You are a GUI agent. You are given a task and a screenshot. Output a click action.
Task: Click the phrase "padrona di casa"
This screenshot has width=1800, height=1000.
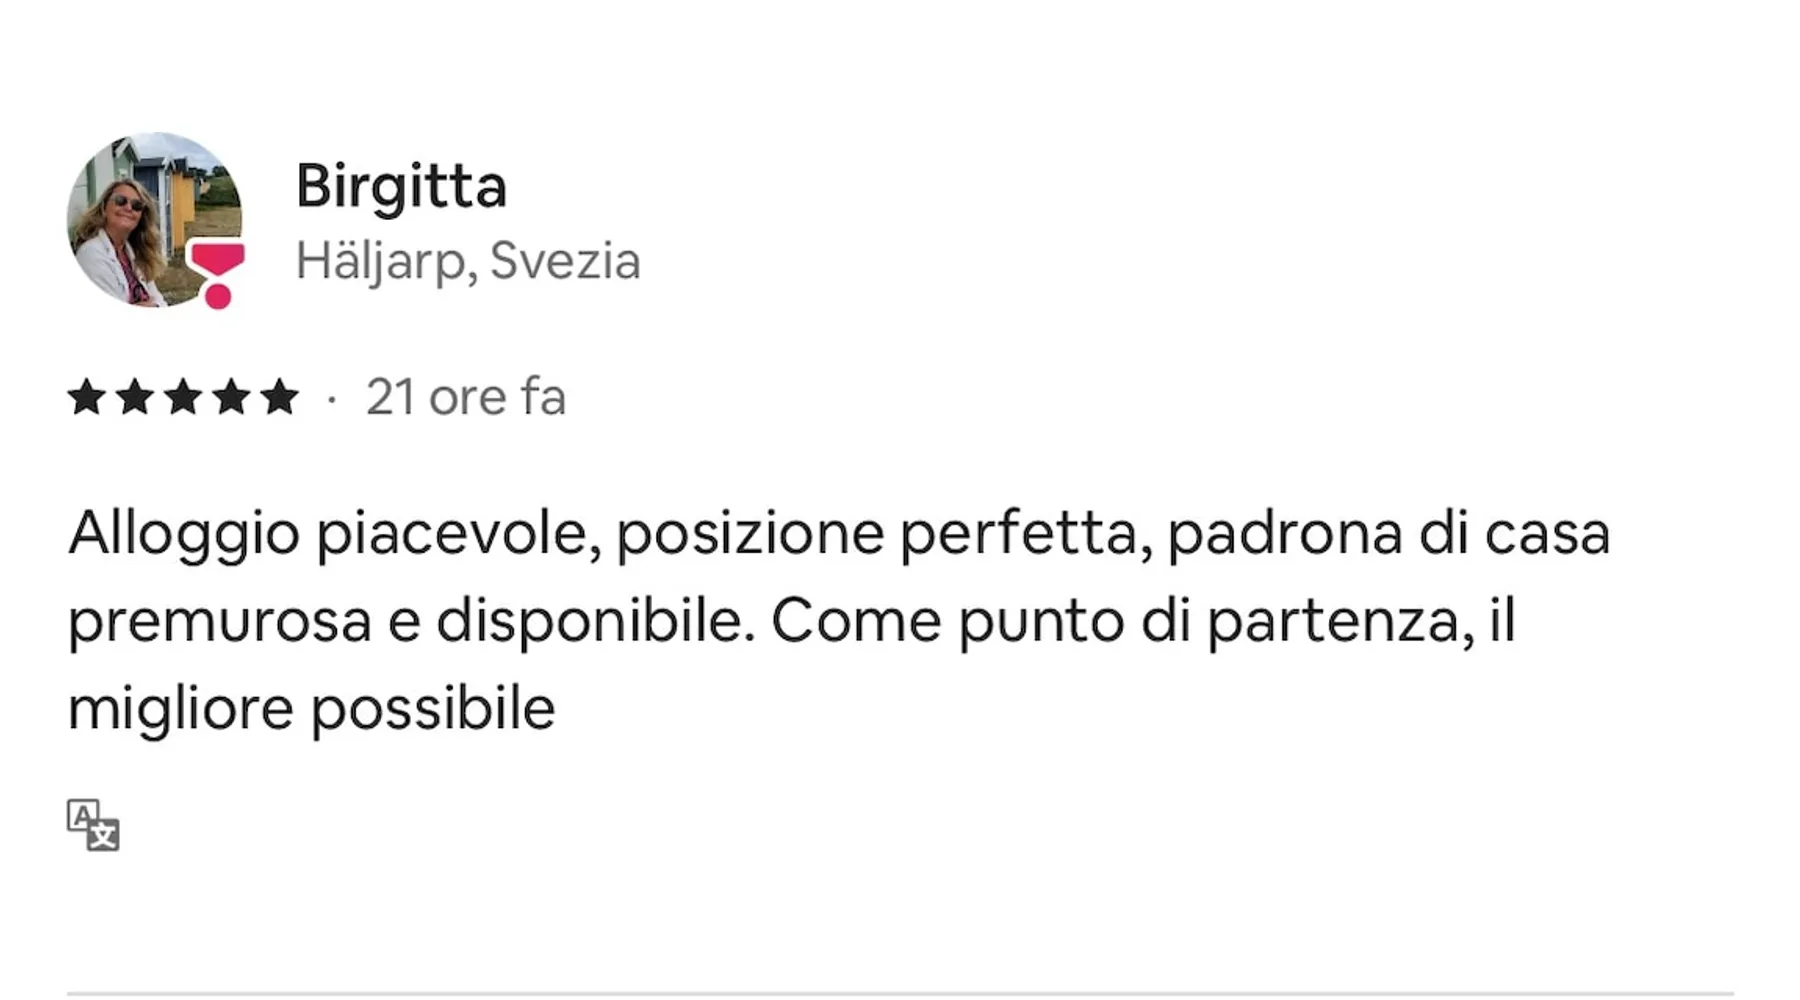pos(1388,533)
